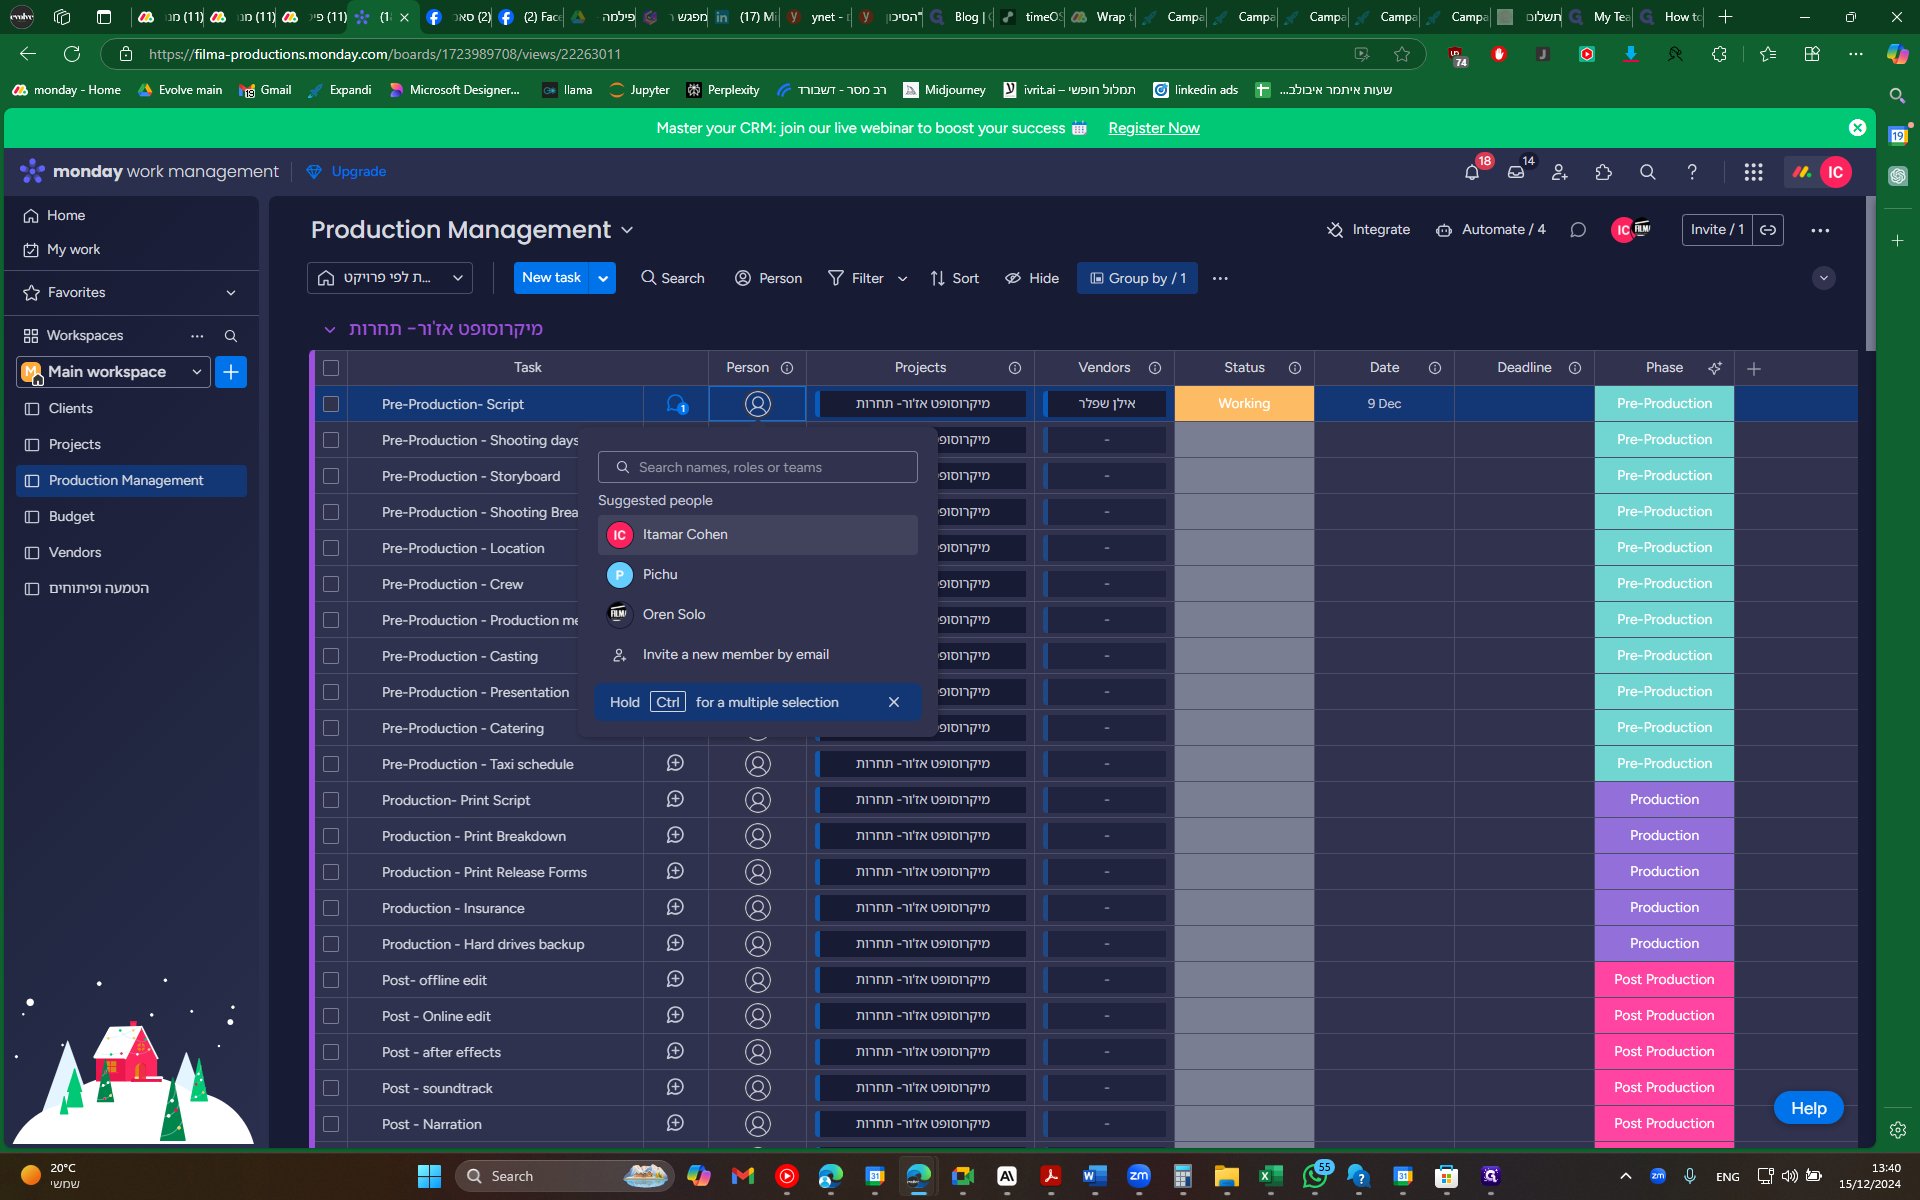
Task: Click the Register Now link
Action: 1154,128
